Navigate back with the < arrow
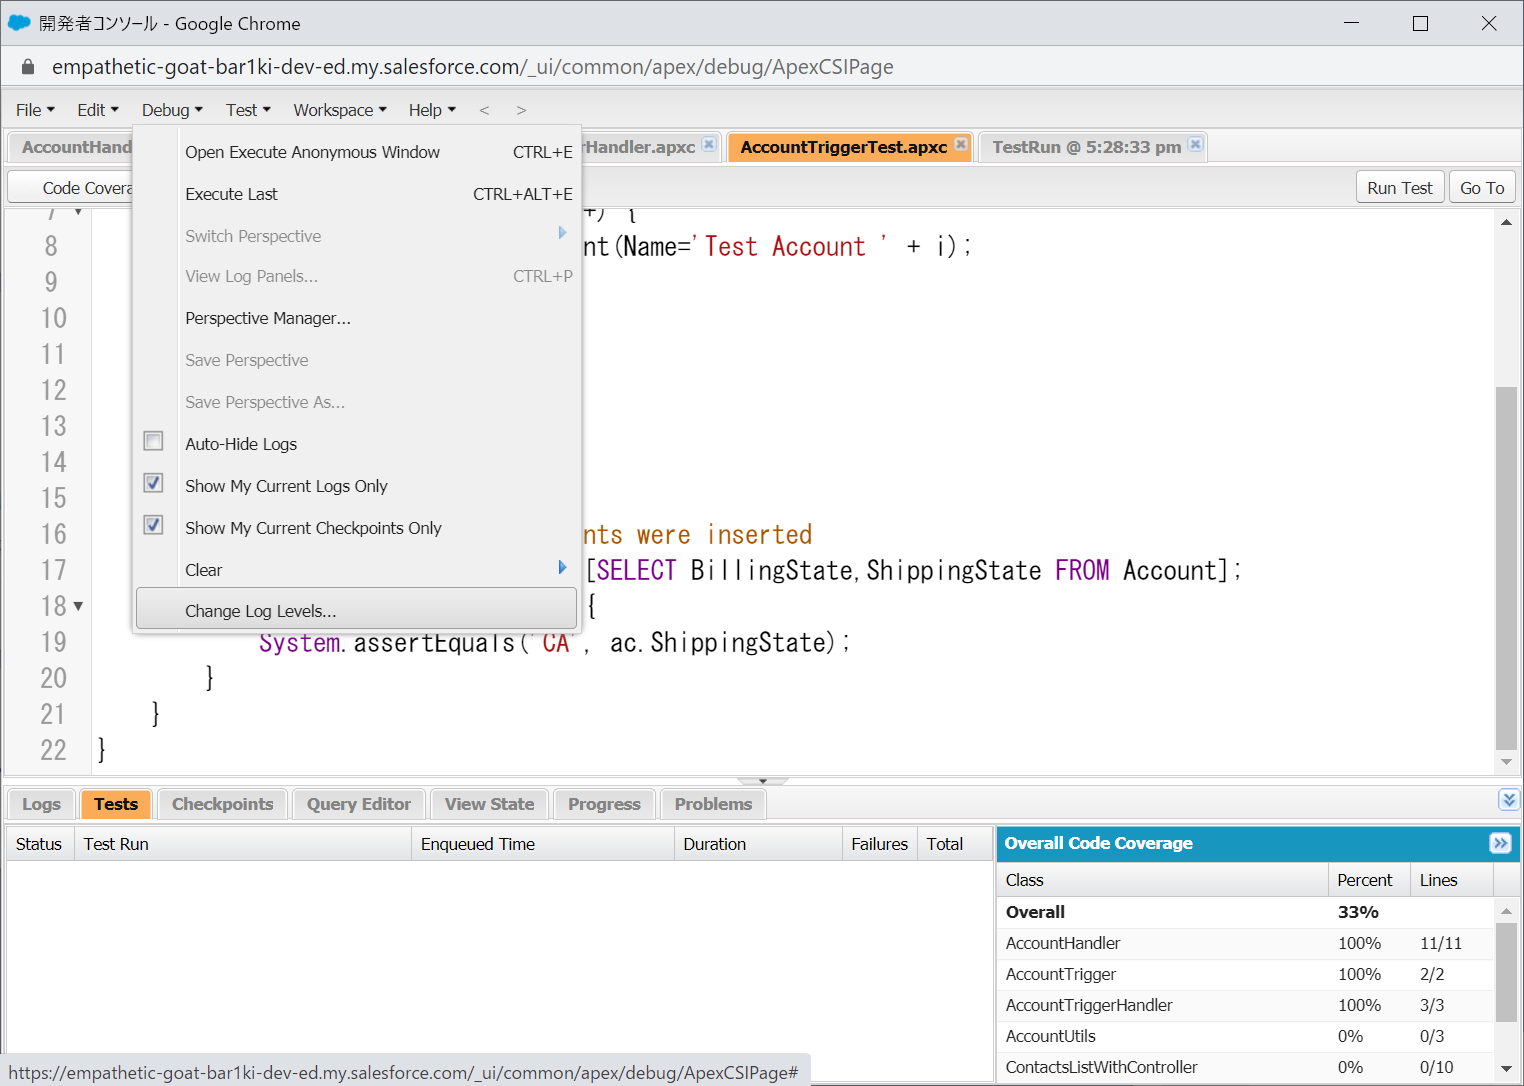1524x1086 pixels. (484, 110)
